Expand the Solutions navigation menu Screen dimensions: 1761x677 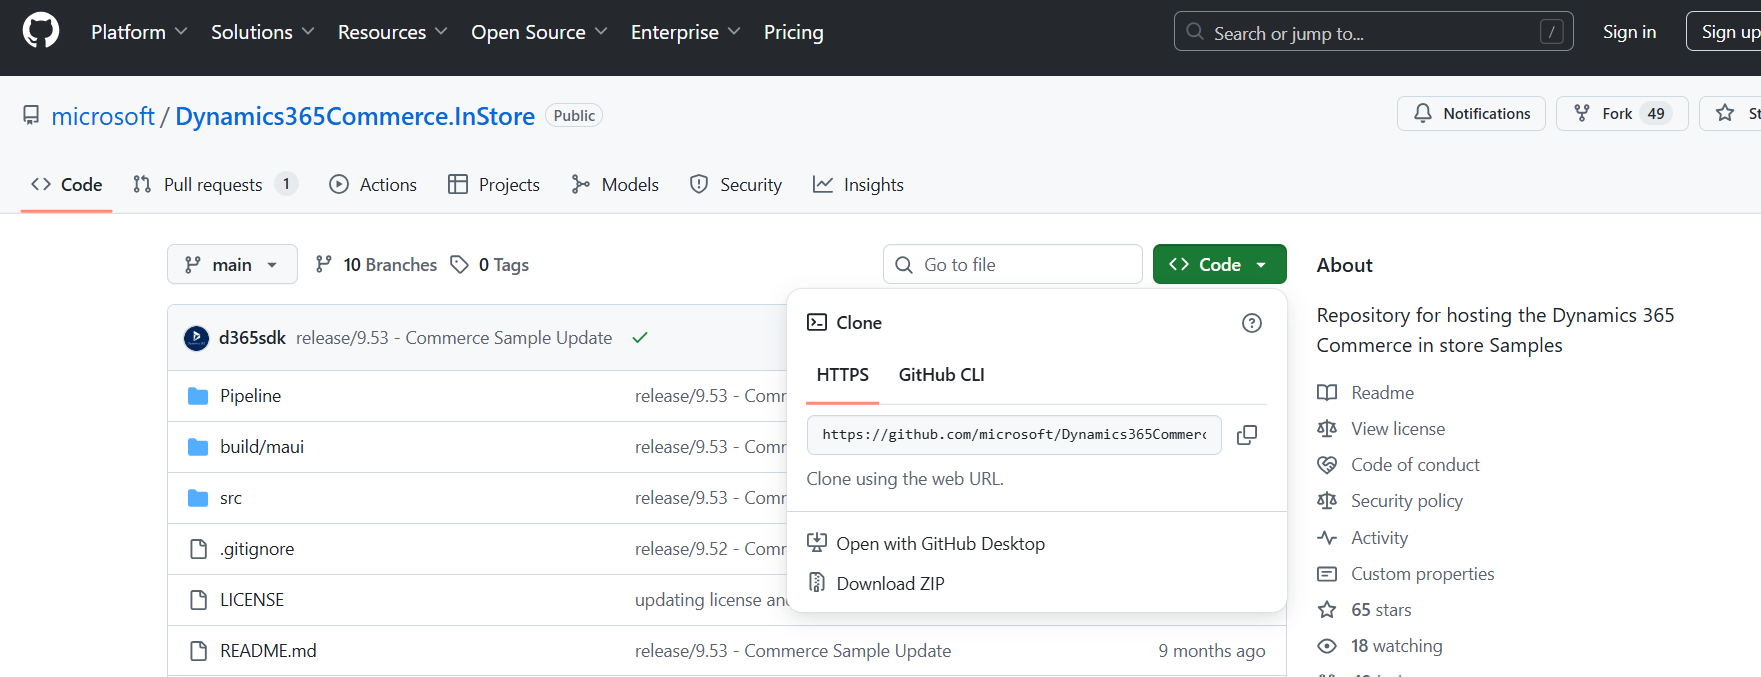click(x=262, y=32)
